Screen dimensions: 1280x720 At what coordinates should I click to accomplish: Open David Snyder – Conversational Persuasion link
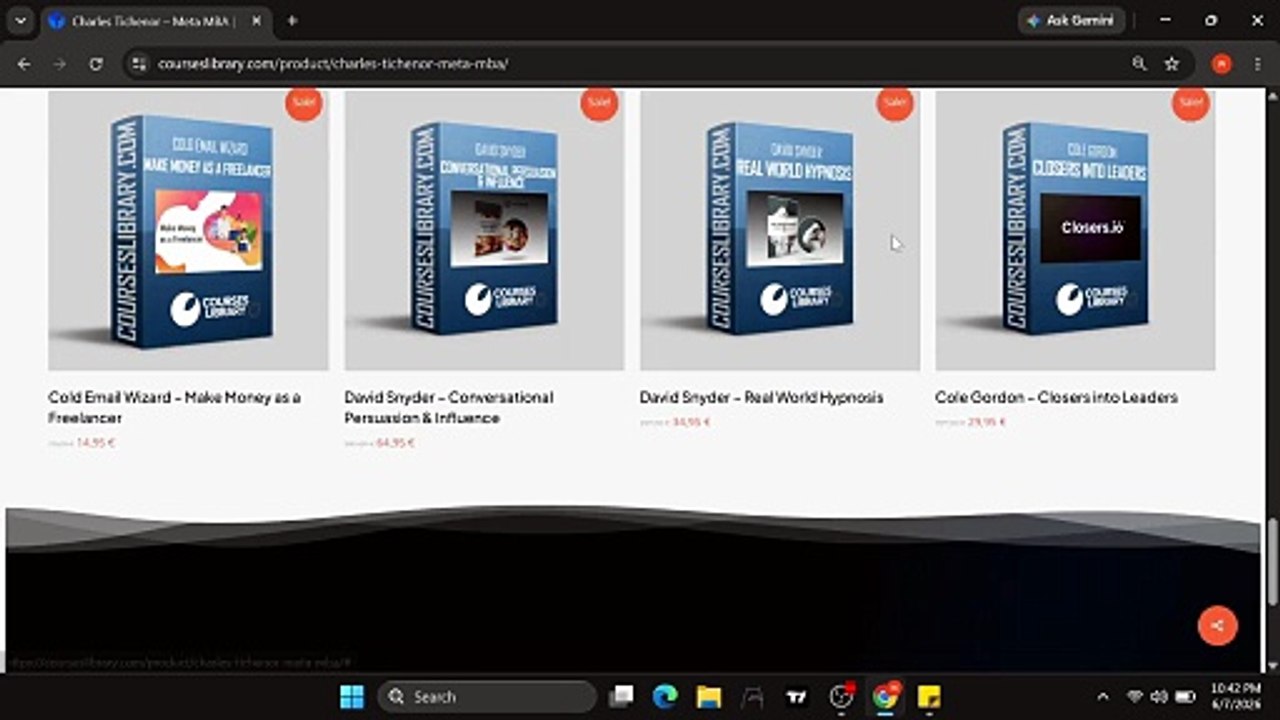[448, 407]
